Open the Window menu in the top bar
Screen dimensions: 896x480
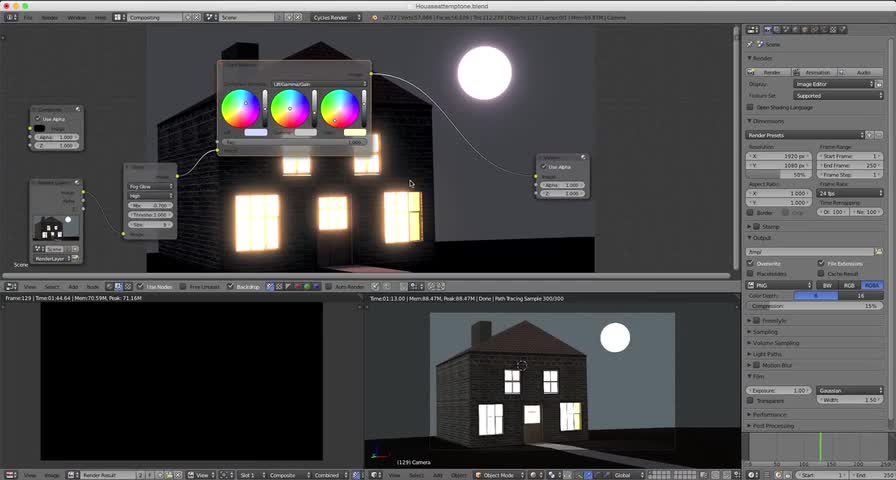coord(76,18)
